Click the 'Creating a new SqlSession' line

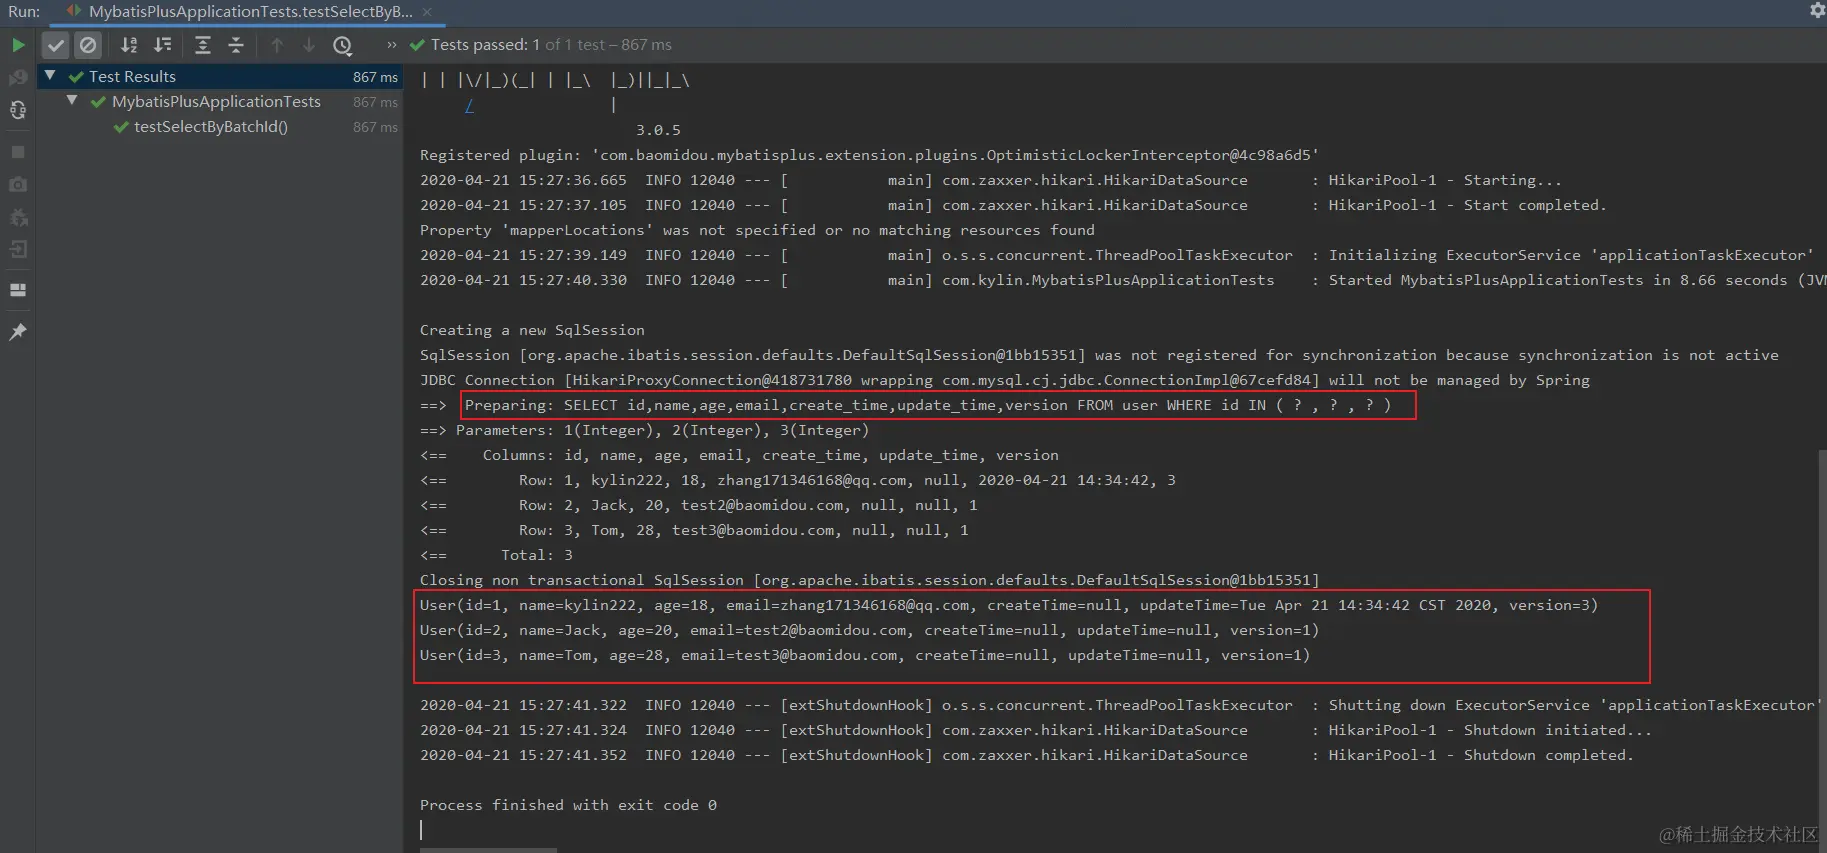pyautogui.click(x=532, y=330)
